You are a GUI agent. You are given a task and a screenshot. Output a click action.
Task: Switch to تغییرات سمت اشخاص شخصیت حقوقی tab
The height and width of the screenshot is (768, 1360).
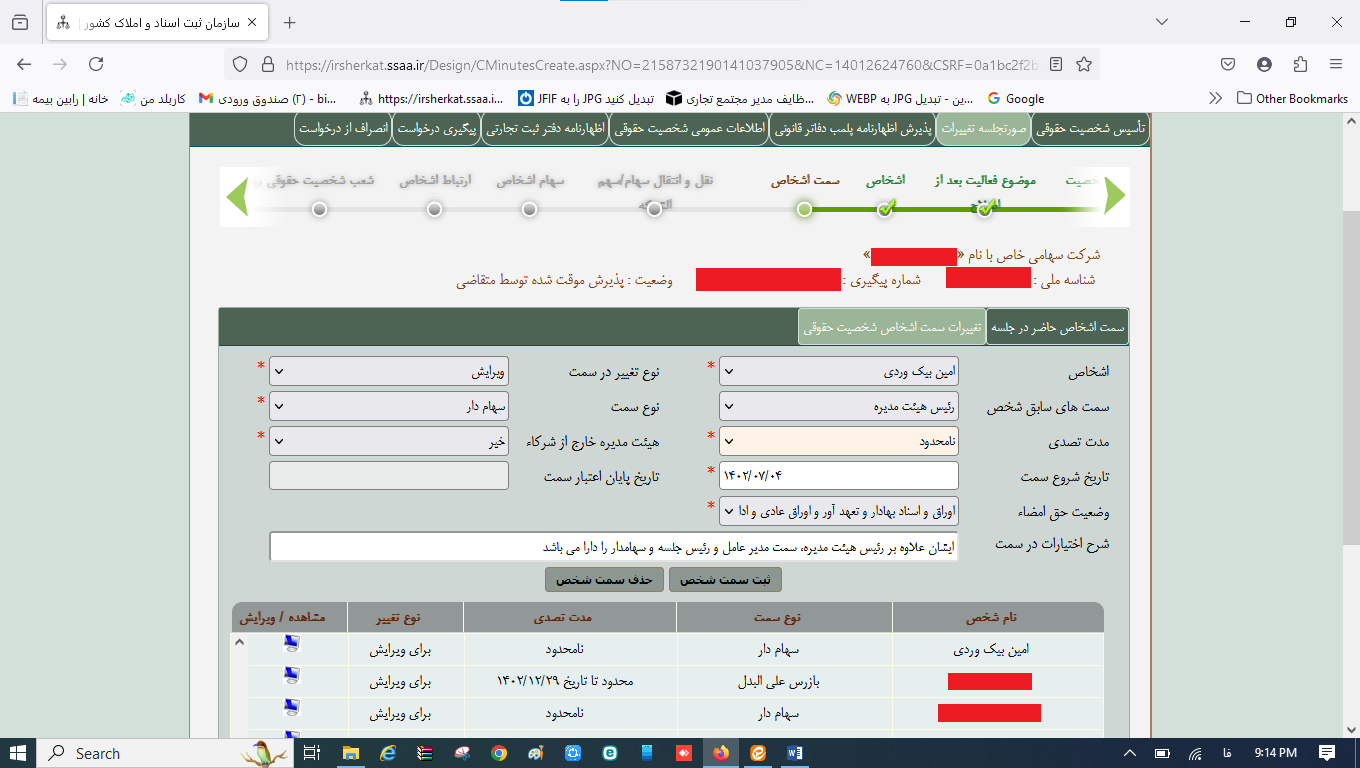point(891,327)
